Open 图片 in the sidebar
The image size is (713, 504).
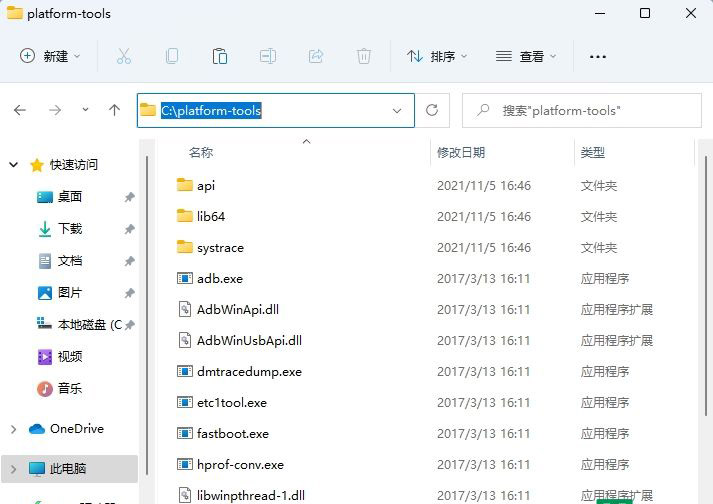click(x=70, y=292)
